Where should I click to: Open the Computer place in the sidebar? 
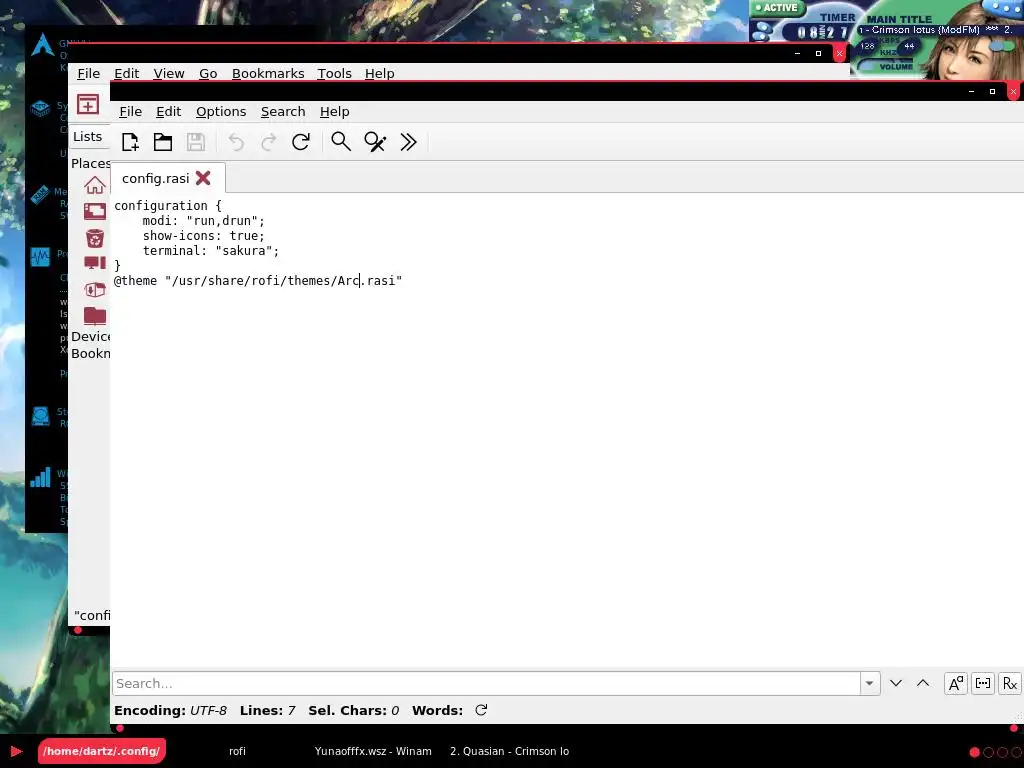95,263
